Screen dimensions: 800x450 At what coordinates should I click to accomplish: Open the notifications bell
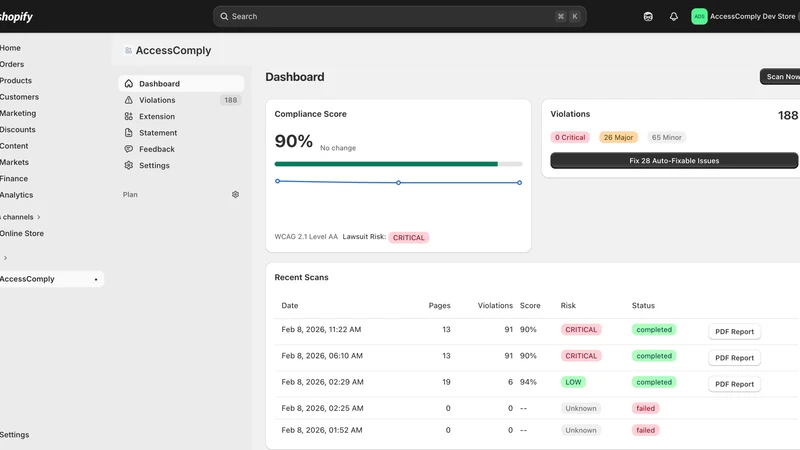673,16
